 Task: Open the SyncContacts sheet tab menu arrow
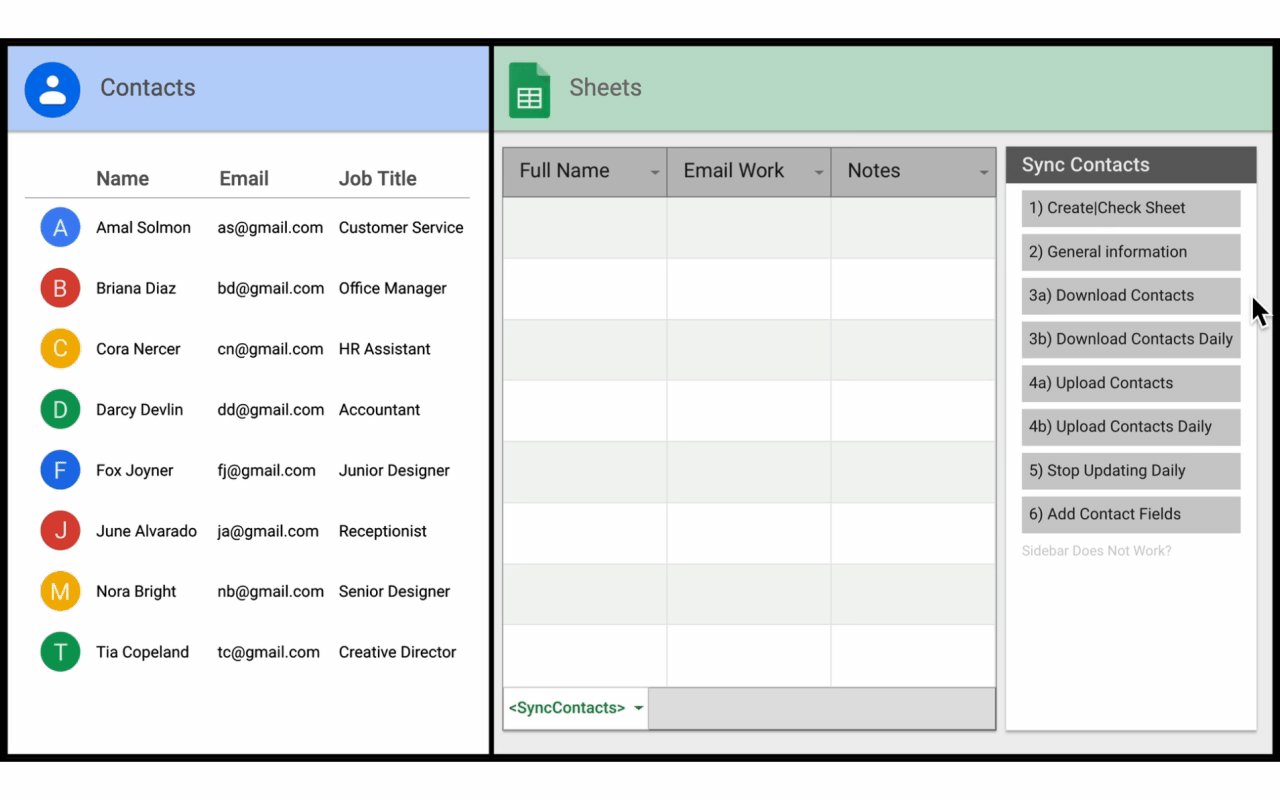pyautogui.click(x=638, y=709)
